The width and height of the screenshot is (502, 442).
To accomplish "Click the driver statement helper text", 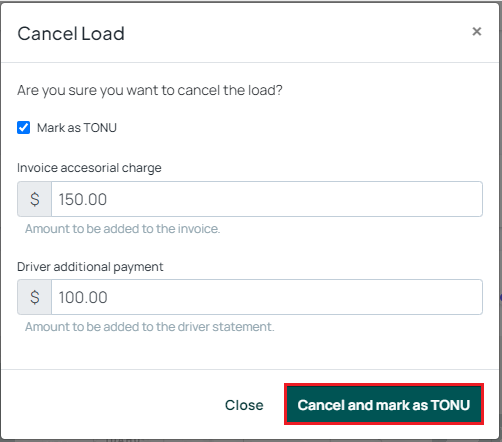I will coord(150,327).
